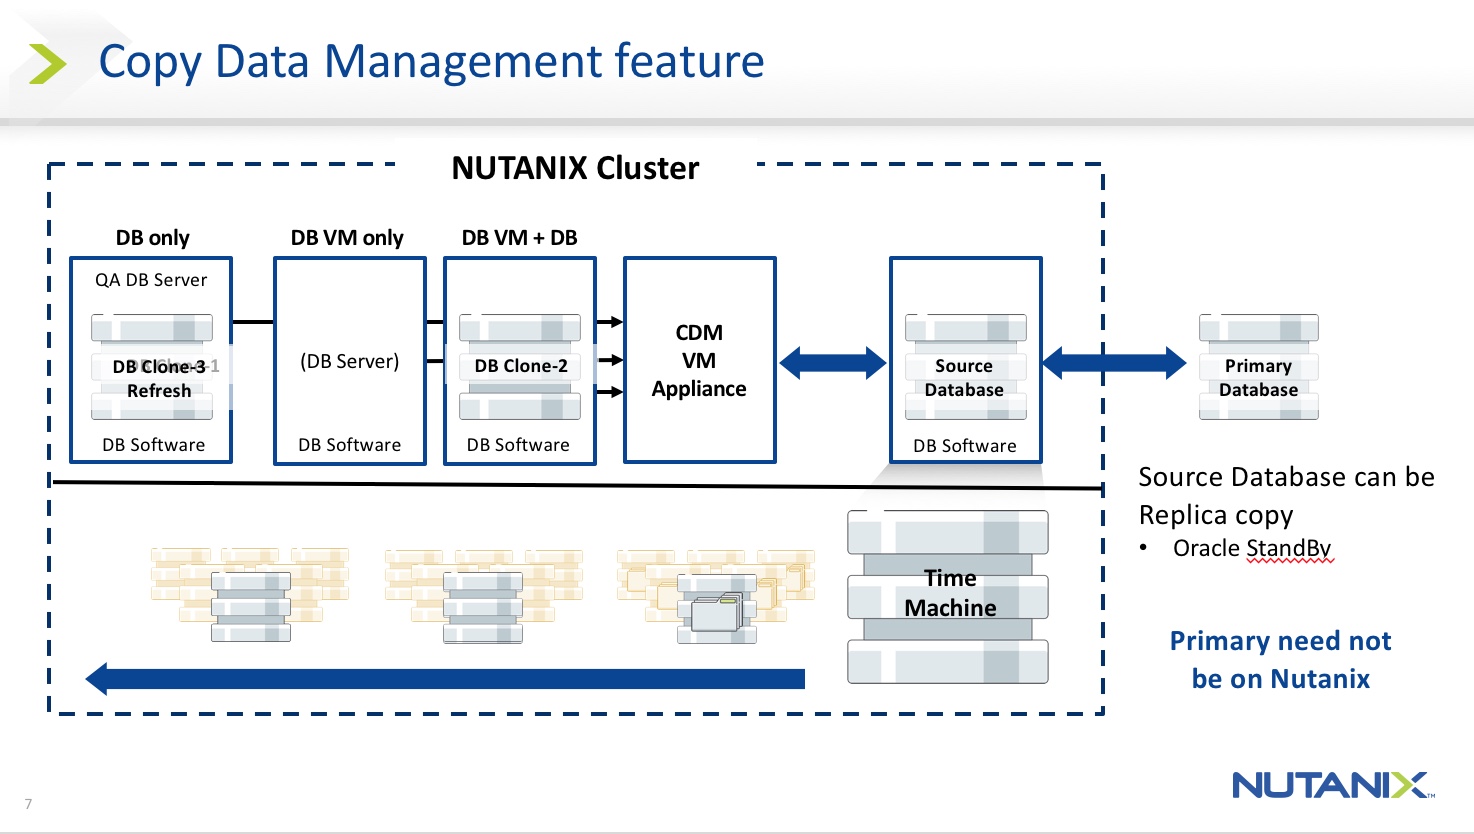Click the DB Clone-2 database icon
The image size is (1474, 834).
tap(520, 367)
